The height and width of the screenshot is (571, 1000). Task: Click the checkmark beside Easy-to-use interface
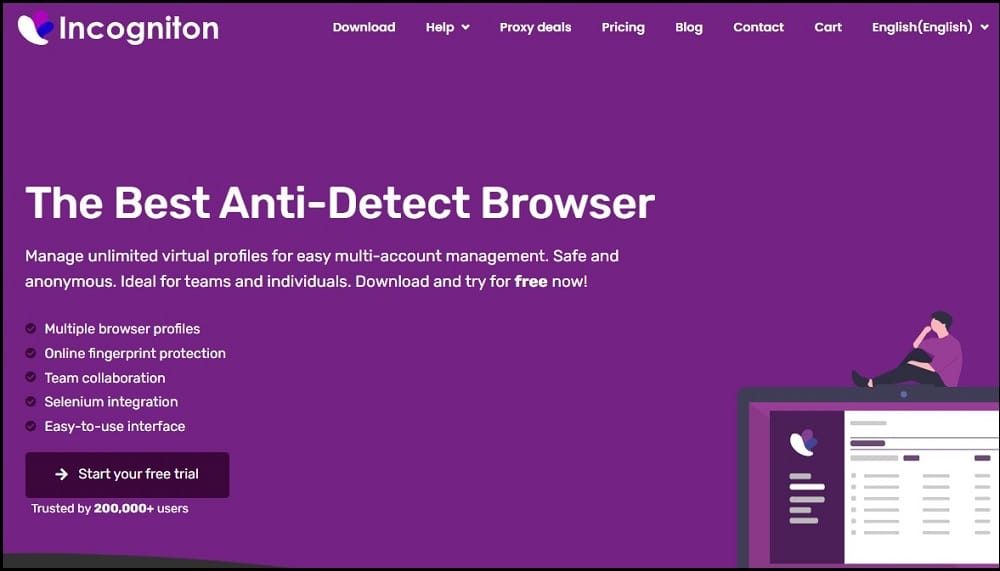pyautogui.click(x=31, y=426)
